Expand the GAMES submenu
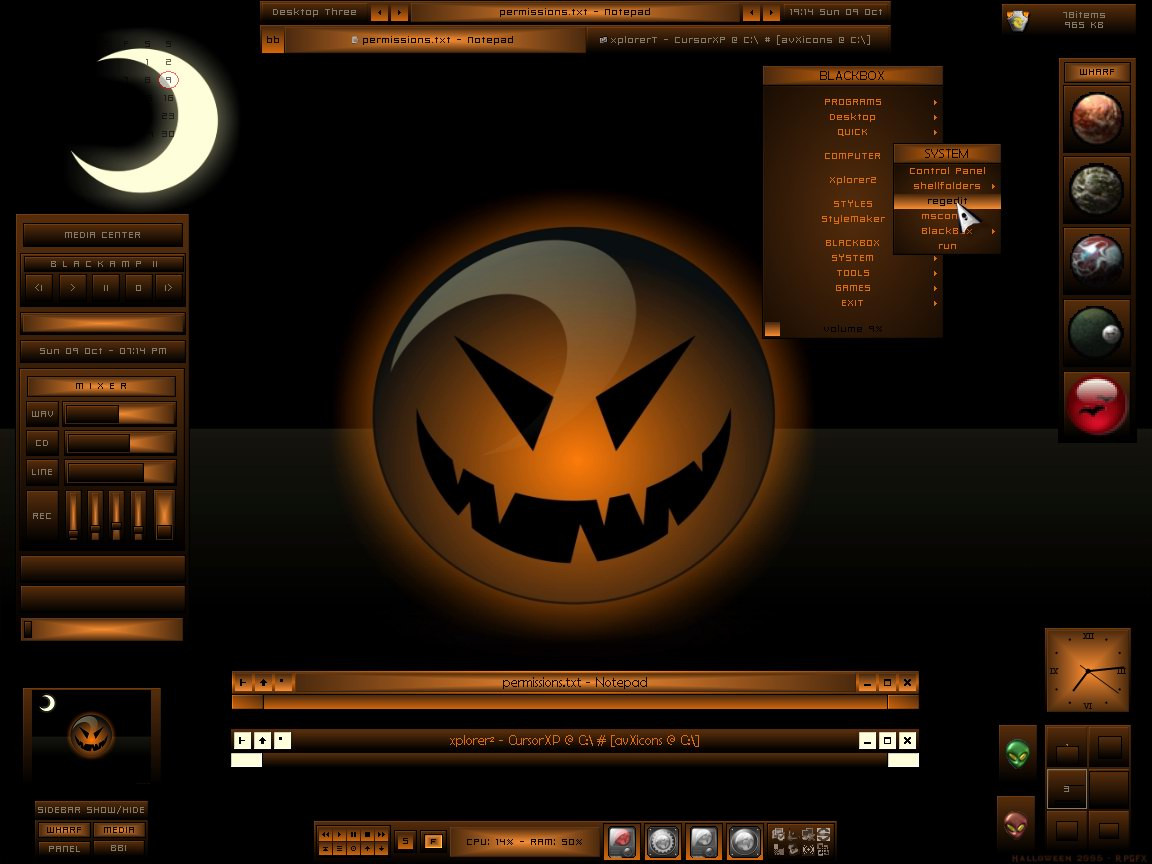Image resolution: width=1152 pixels, height=864 pixels. click(x=852, y=288)
